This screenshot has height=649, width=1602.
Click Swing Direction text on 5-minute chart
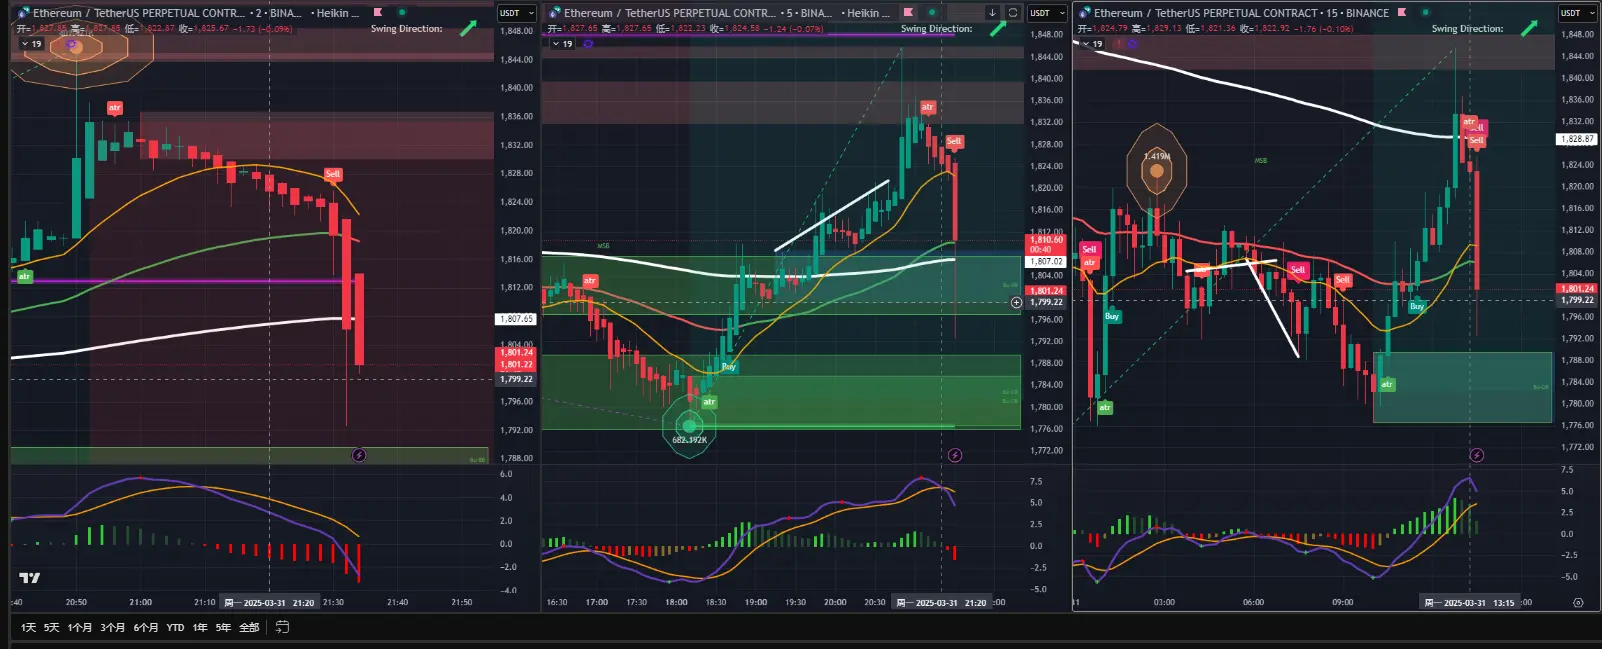936,29
